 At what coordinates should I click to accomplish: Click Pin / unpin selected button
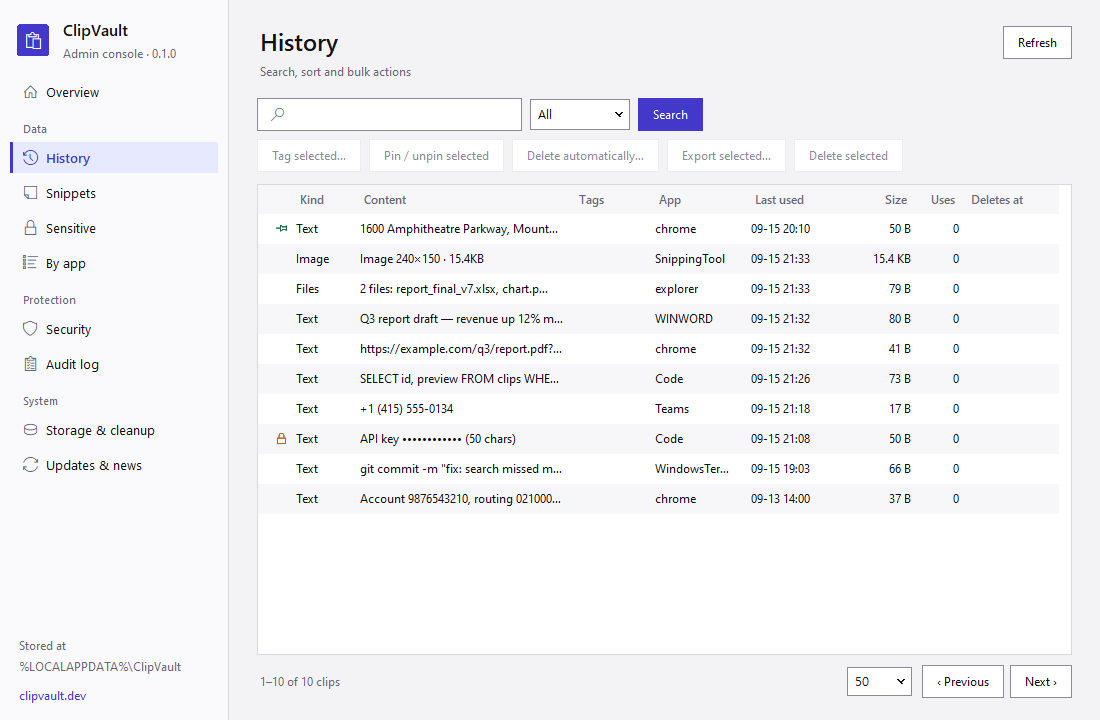[x=436, y=156]
